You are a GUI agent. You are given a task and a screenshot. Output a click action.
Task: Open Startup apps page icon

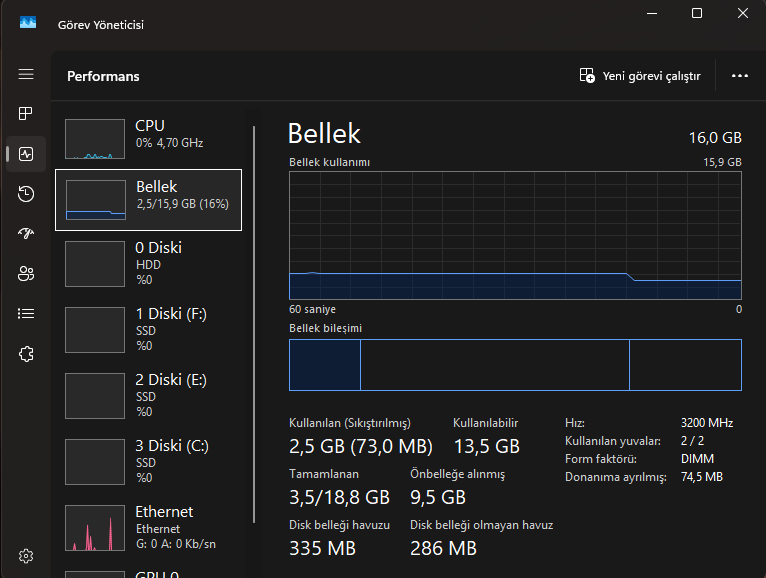[x=26, y=233]
